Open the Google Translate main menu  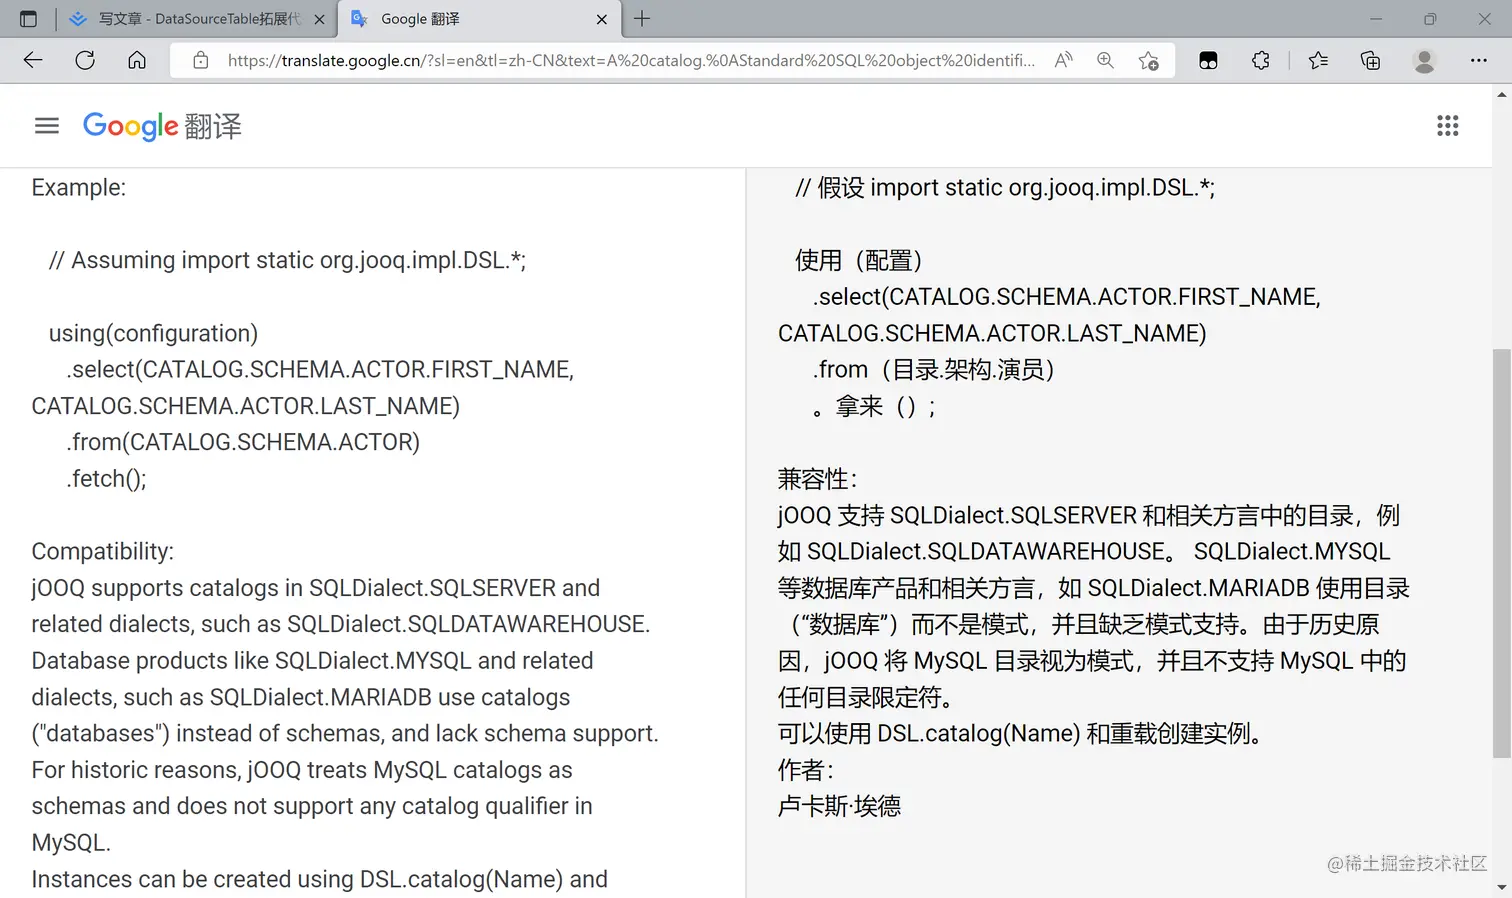click(x=47, y=126)
